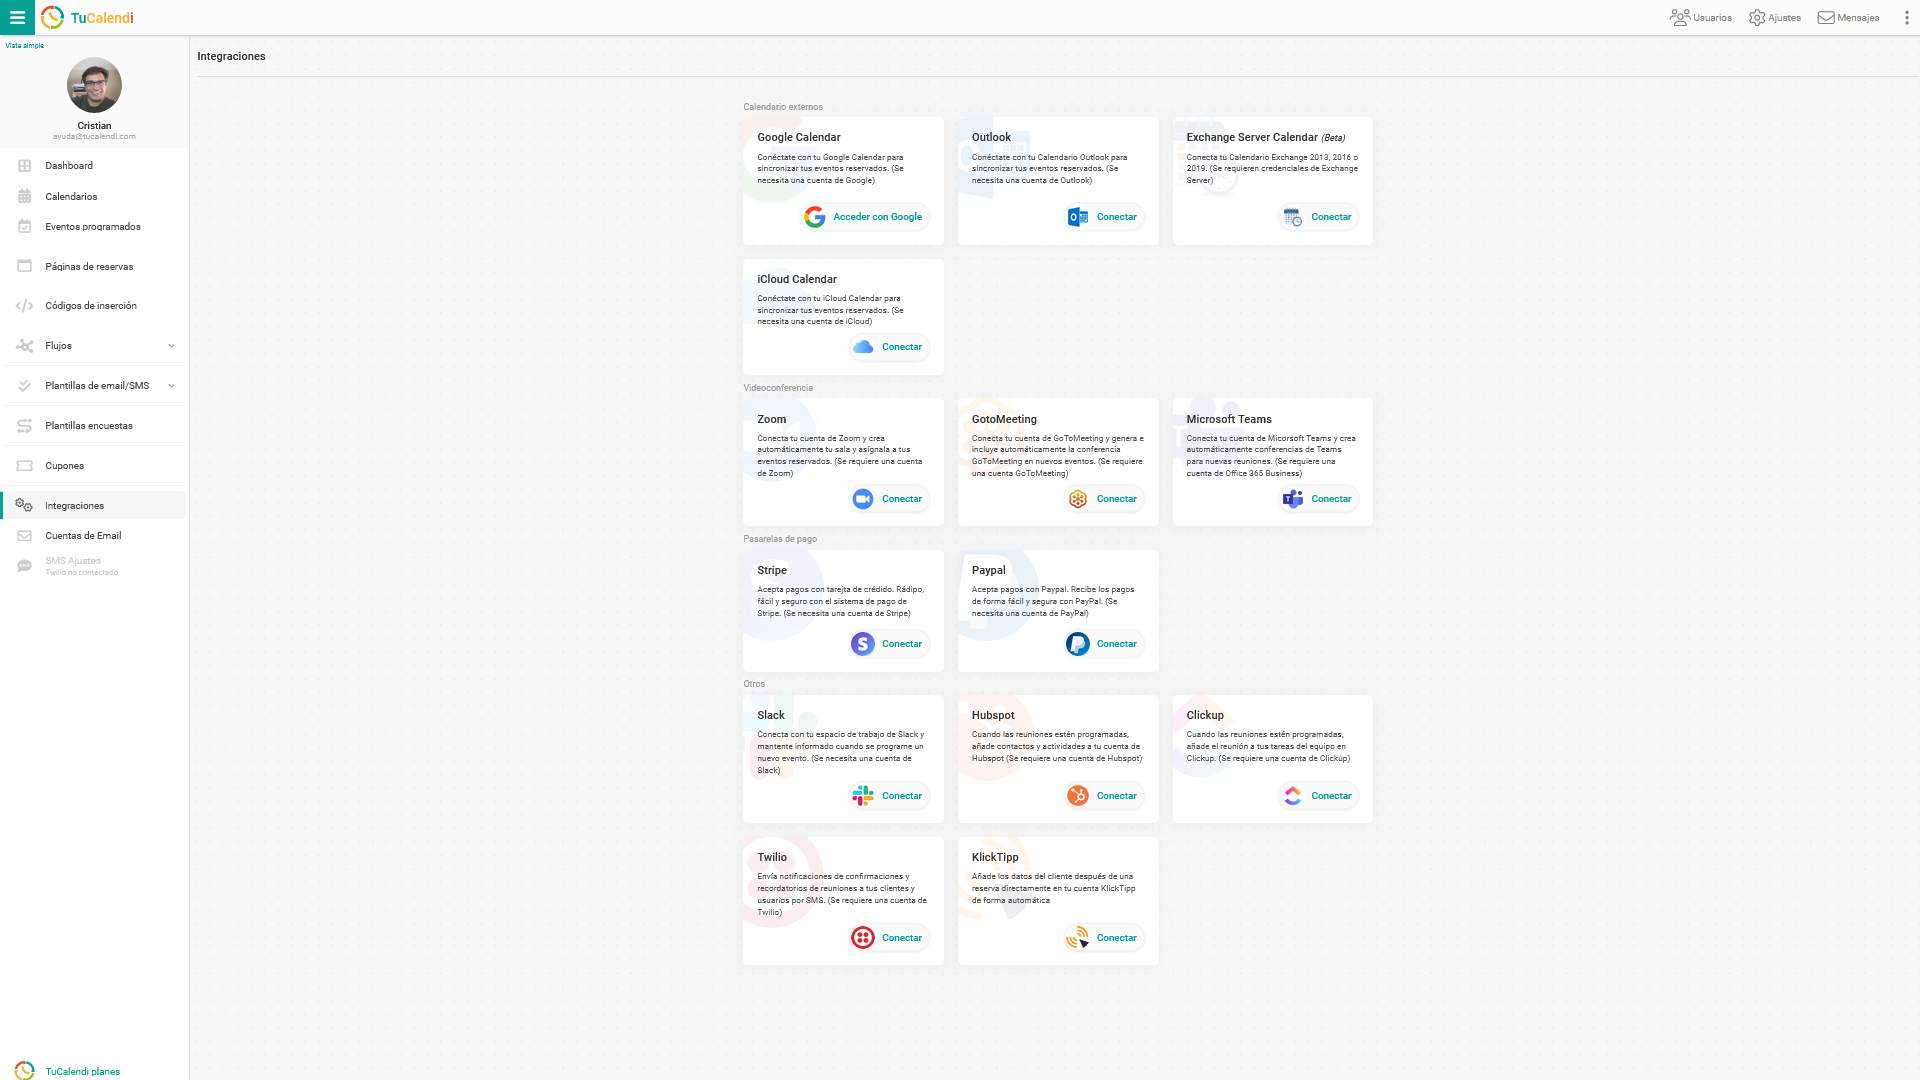The height and width of the screenshot is (1080, 1920).
Task: Click the Clickup integration icon
Action: point(1291,795)
